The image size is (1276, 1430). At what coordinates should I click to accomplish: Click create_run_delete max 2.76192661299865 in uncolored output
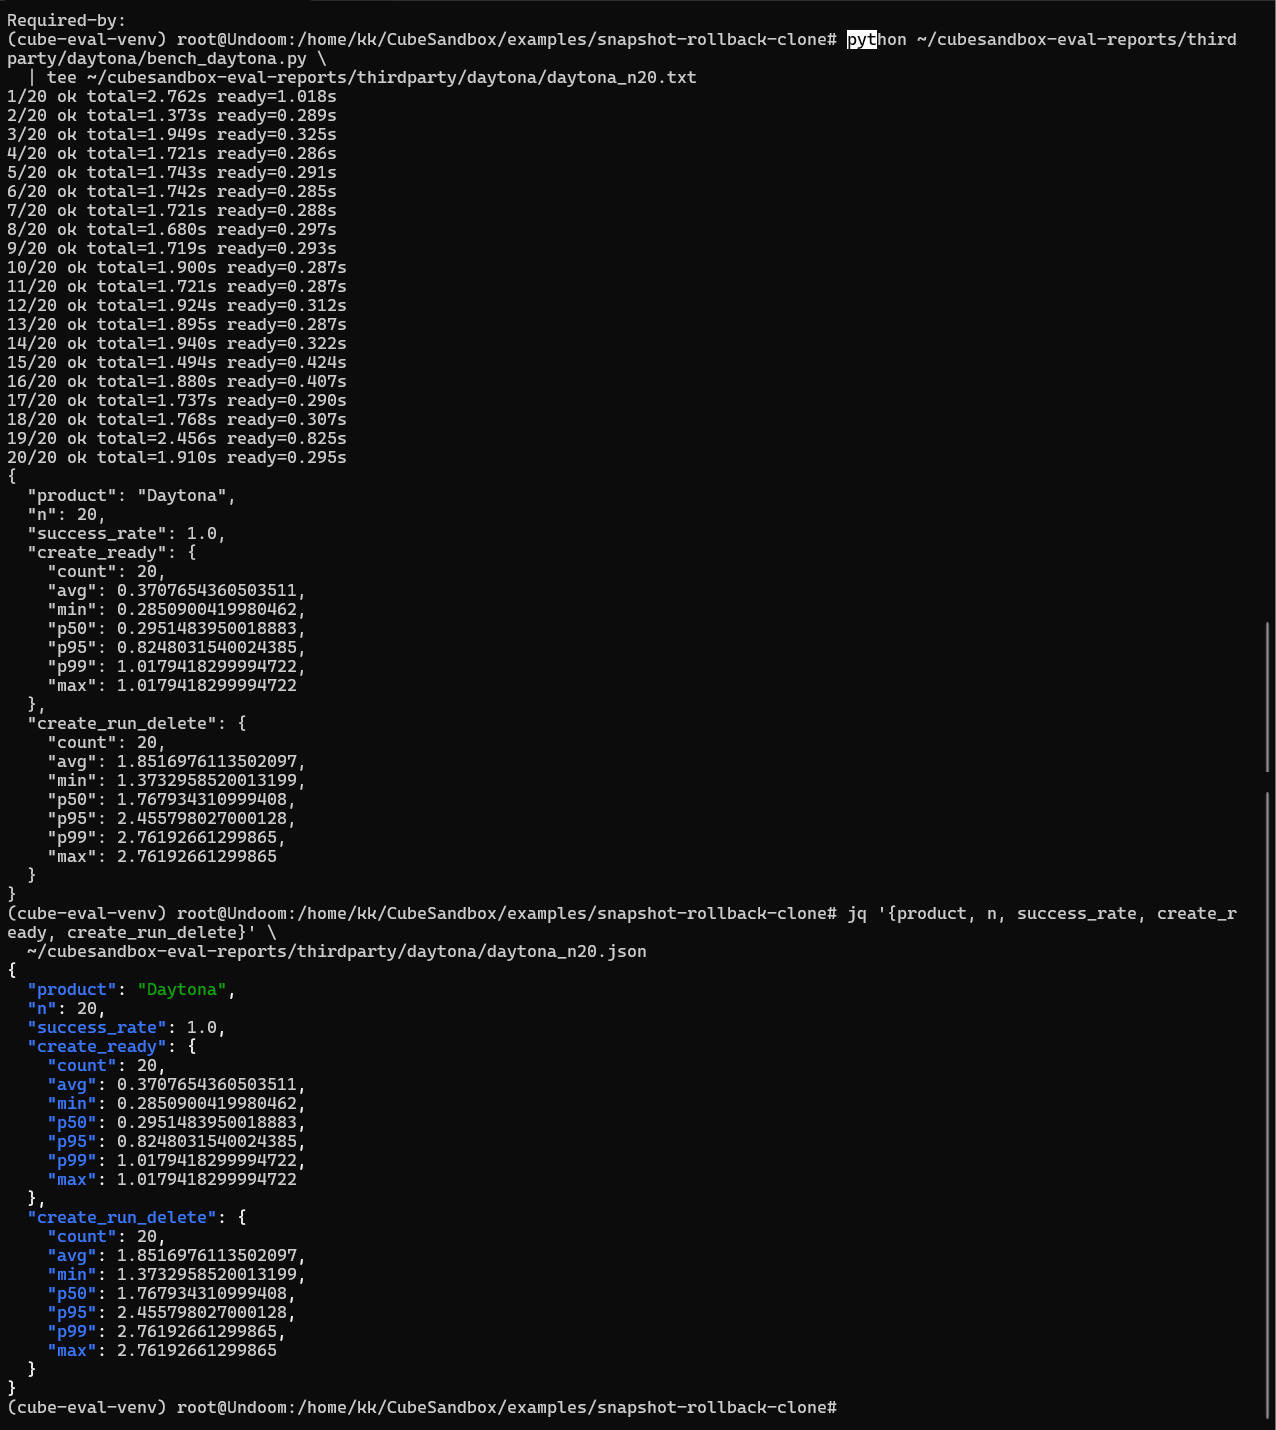point(162,856)
